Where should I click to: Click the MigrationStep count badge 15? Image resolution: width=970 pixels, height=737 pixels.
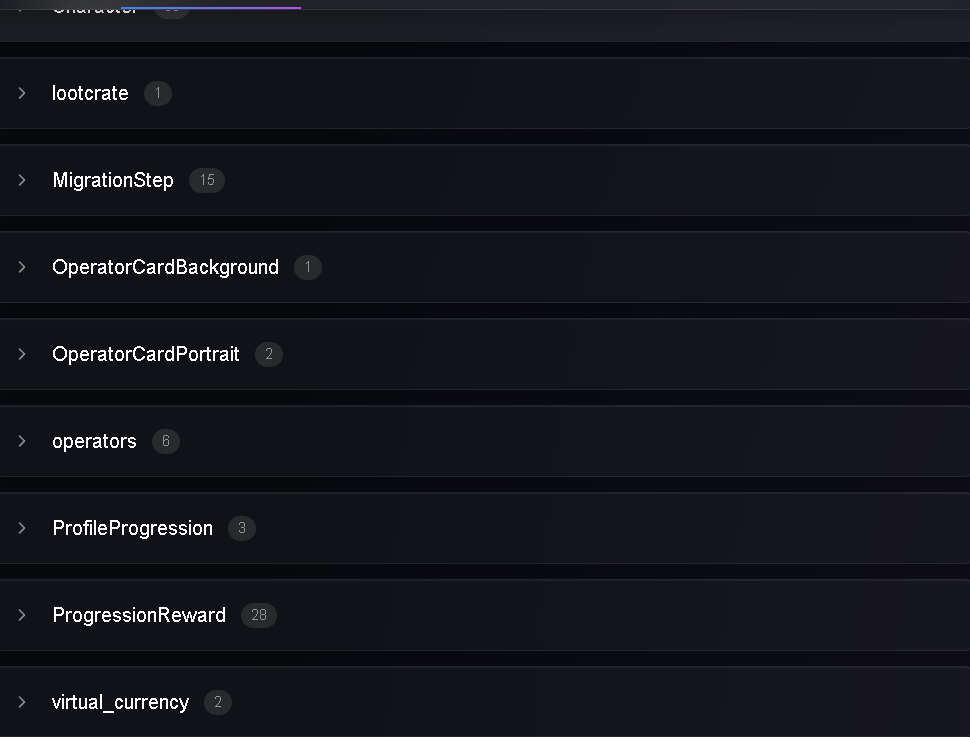point(207,180)
